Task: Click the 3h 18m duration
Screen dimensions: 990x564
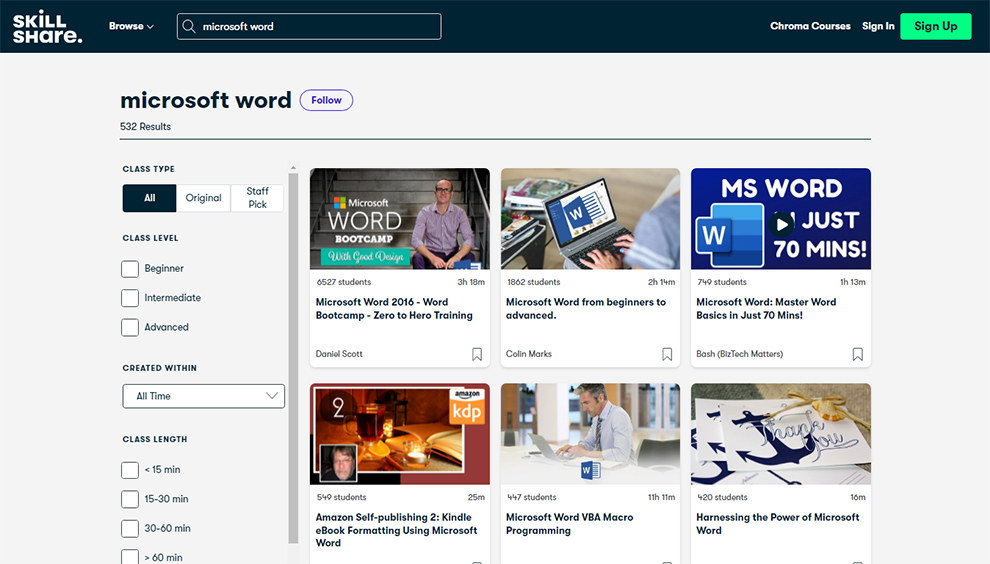Action: coord(471,282)
